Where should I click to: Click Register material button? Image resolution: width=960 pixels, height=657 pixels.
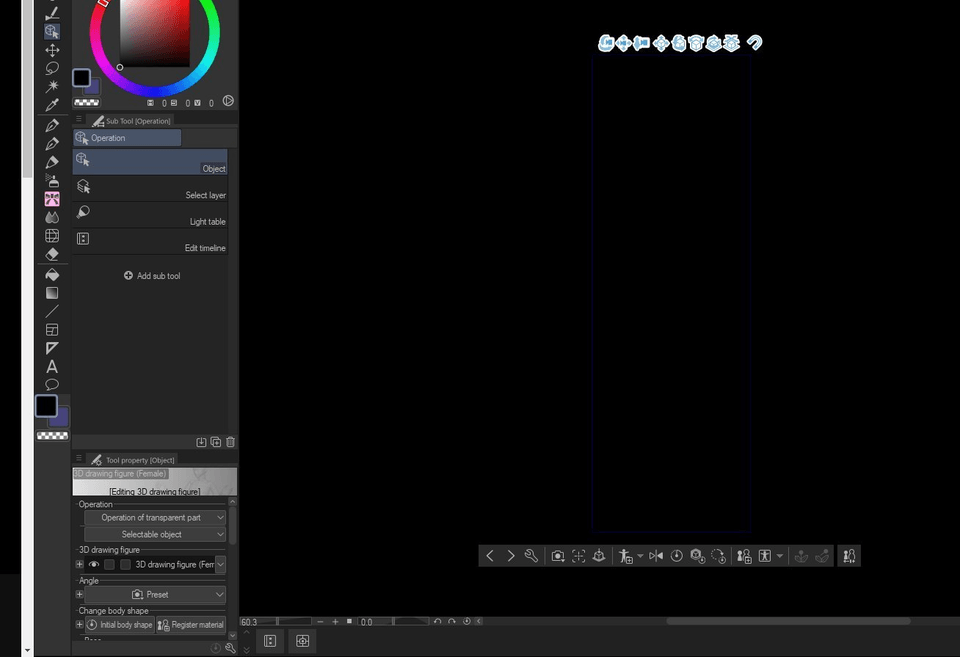click(x=191, y=625)
